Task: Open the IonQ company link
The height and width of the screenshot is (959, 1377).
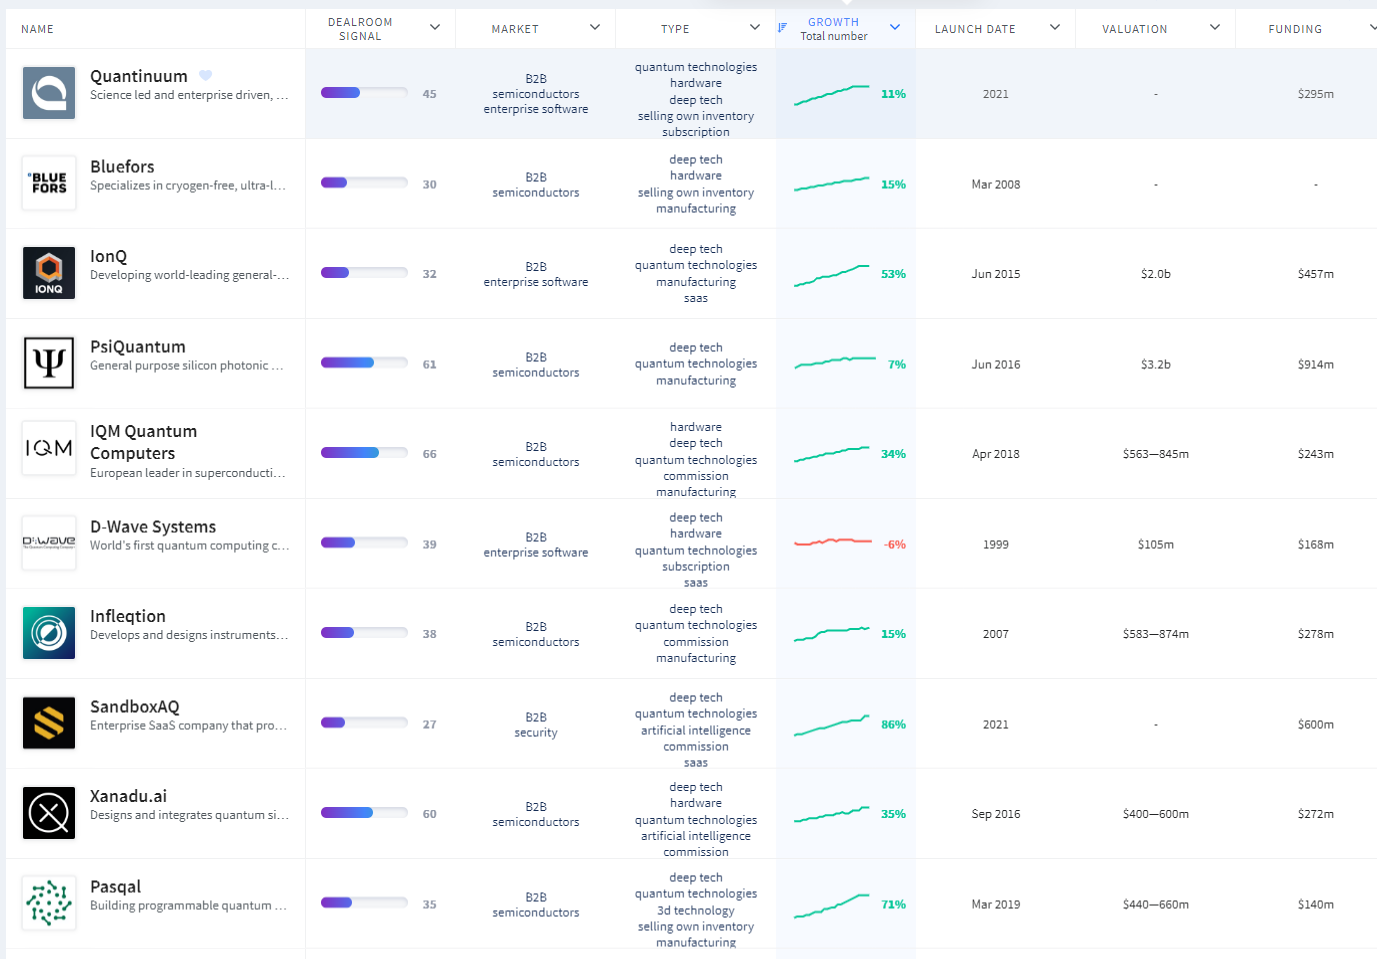Action: (x=108, y=256)
